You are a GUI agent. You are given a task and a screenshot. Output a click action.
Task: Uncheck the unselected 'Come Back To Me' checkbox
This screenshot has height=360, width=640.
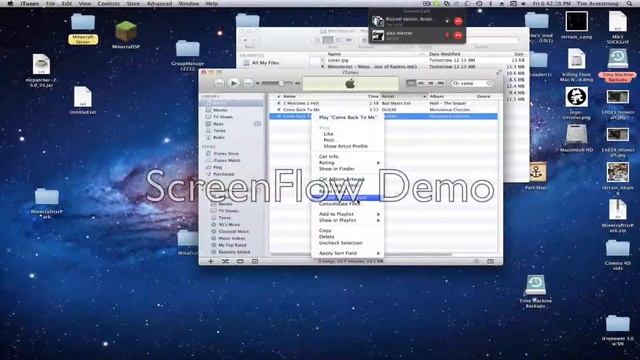(x=279, y=110)
